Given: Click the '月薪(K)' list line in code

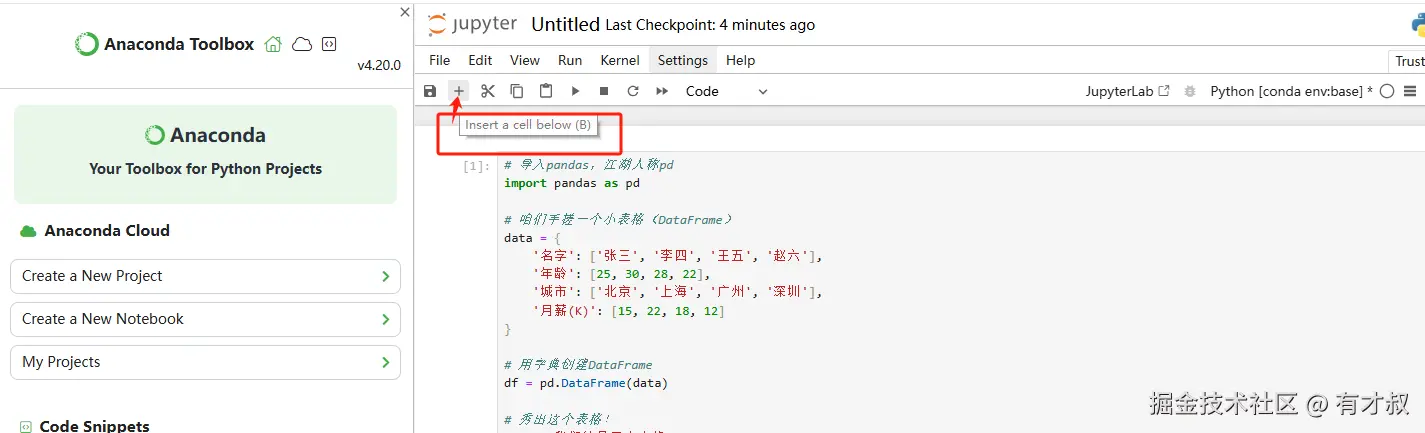Looking at the screenshot, I should click(629, 311).
